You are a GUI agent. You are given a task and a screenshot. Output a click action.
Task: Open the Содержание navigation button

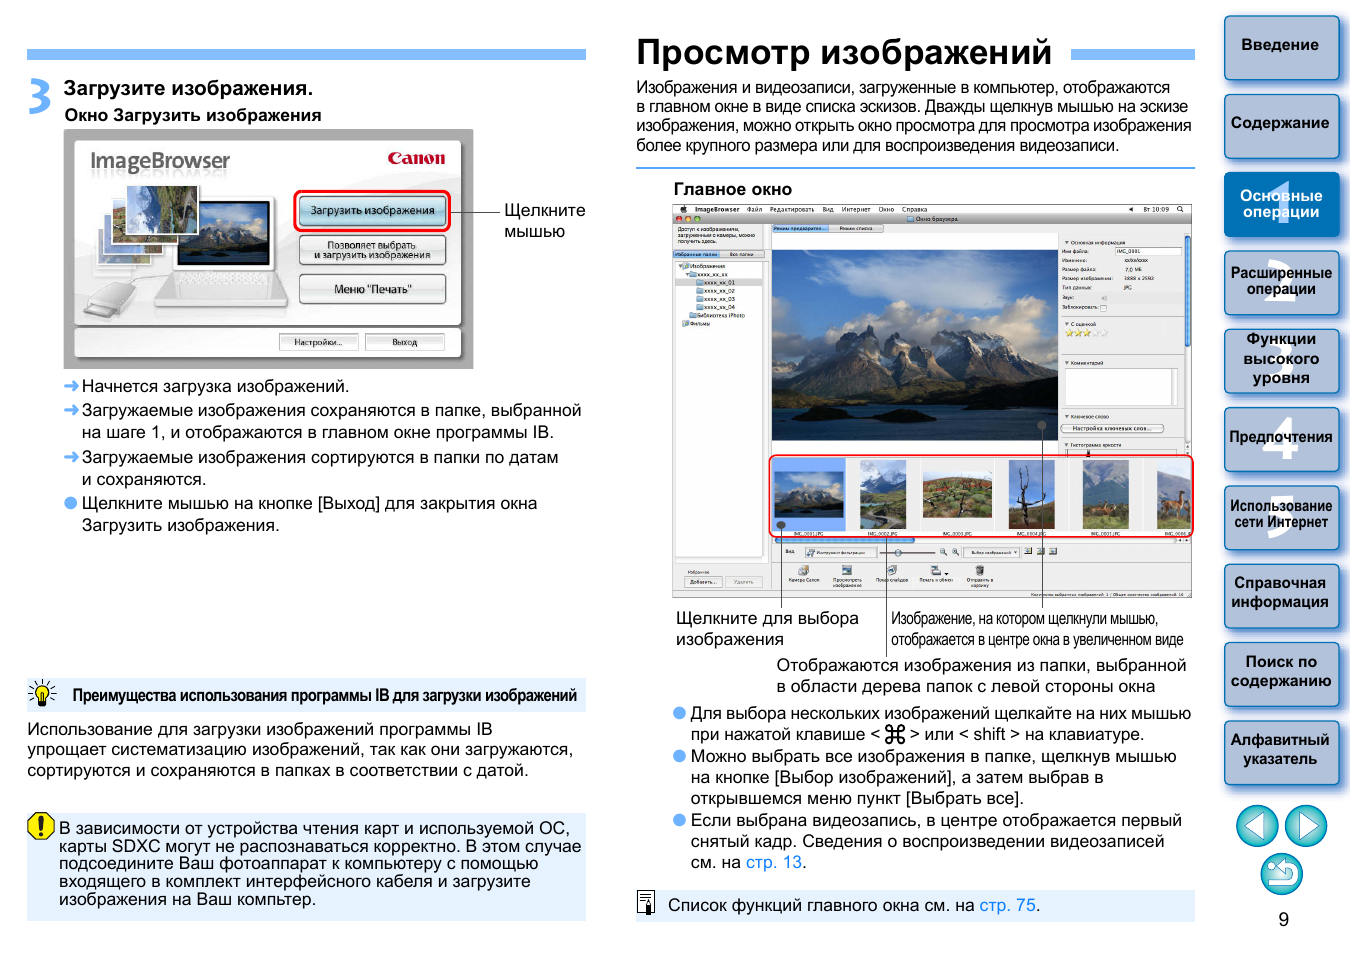pyautogui.click(x=1281, y=125)
